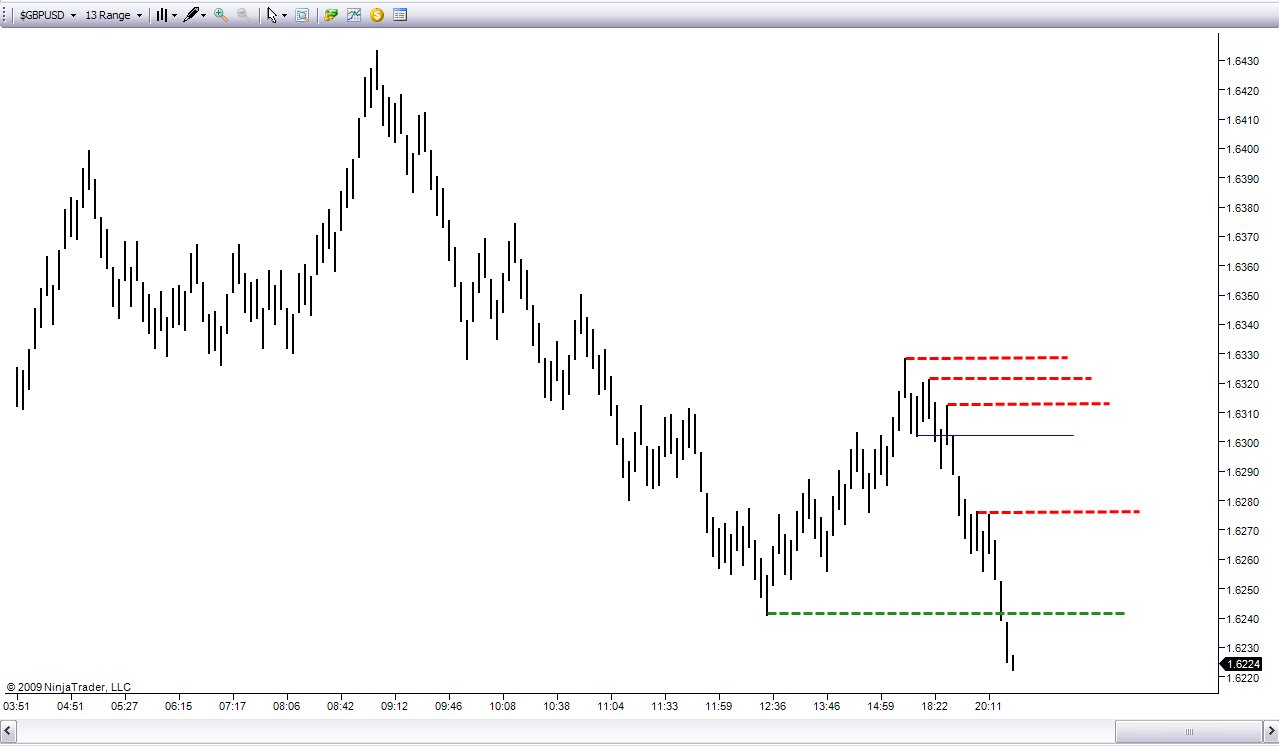Click the 20:11 time axis label
This screenshot has width=1279, height=746.
click(988, 706)
